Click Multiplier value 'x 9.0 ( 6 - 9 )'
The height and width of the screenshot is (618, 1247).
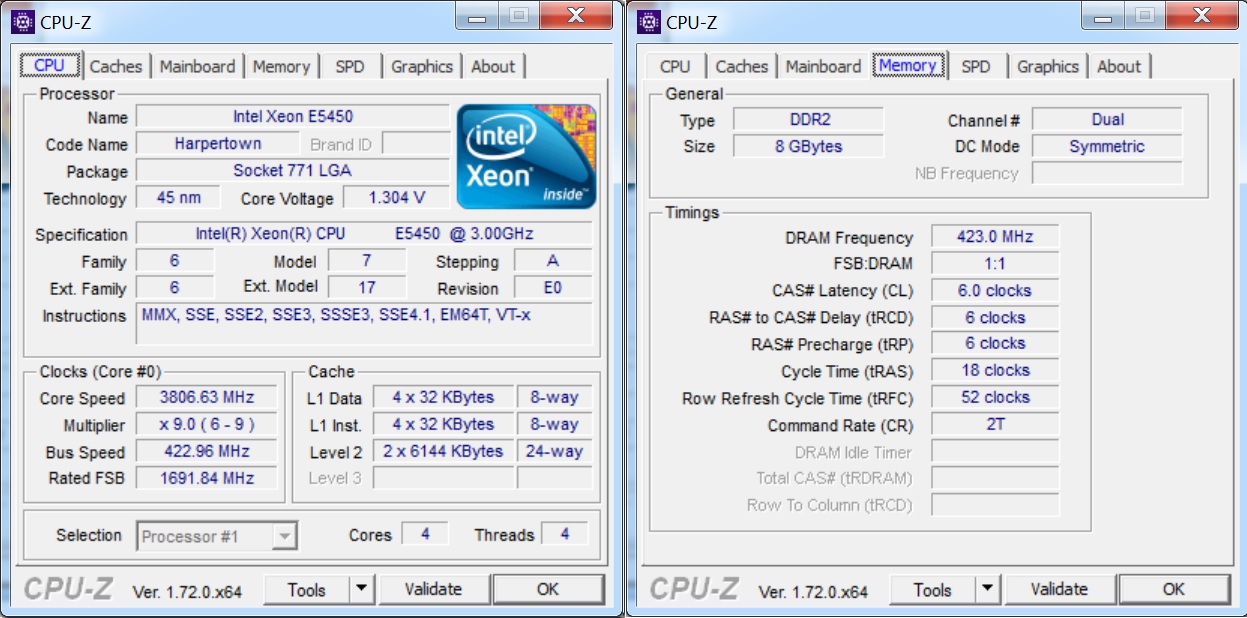click(207, 424)
